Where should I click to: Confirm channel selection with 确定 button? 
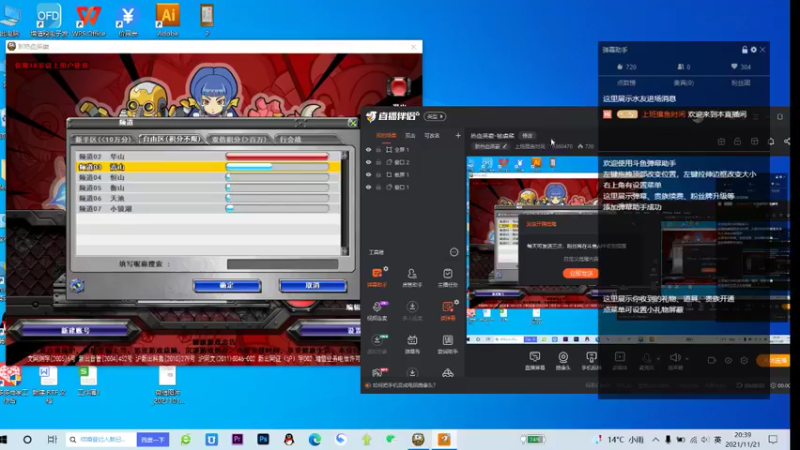[227, 286]
